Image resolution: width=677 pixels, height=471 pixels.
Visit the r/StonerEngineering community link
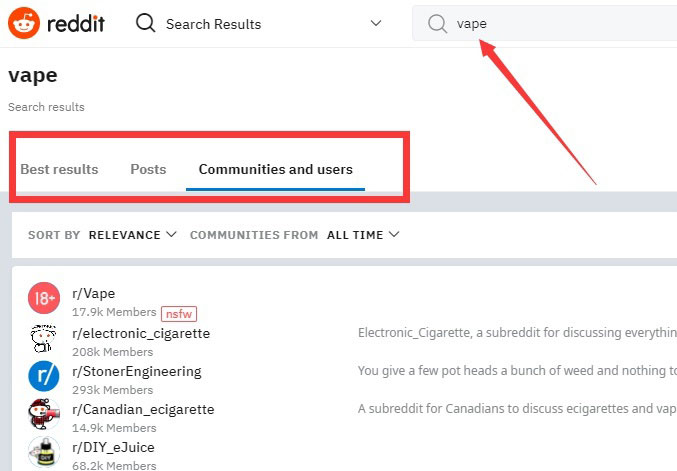point(137,371)
